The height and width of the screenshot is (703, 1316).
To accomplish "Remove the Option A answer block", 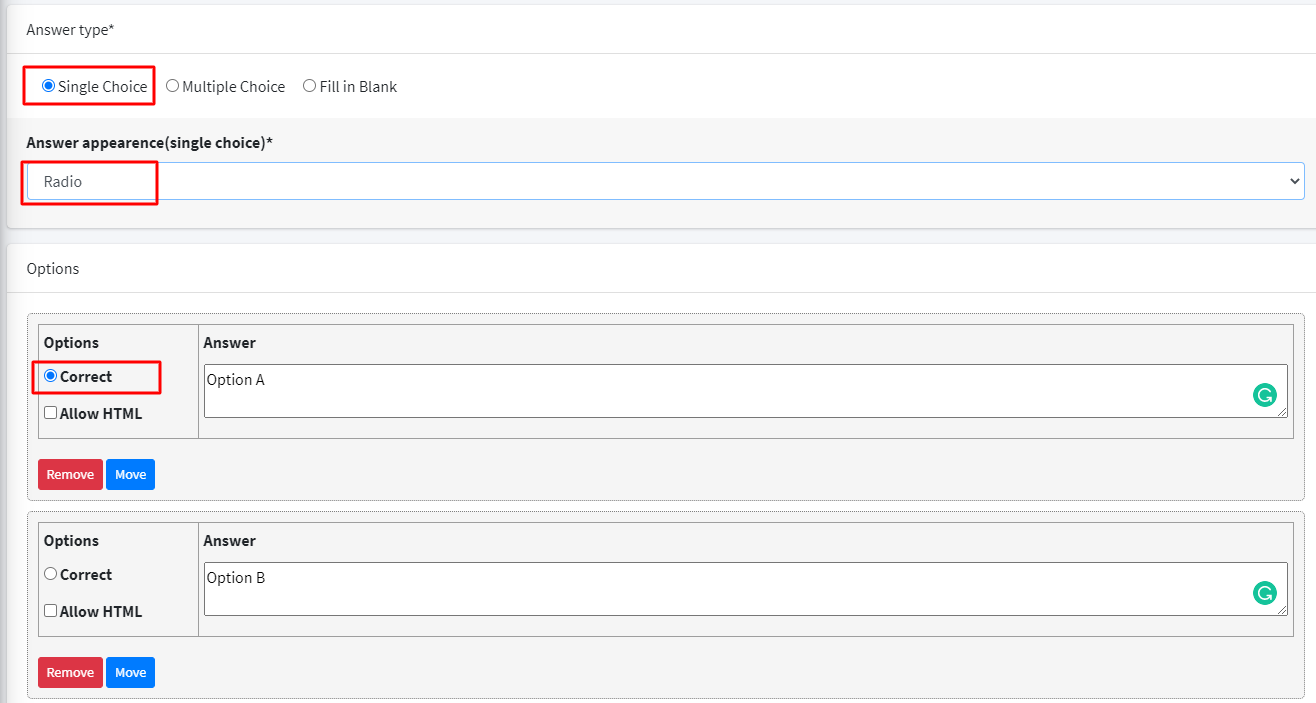I will pos(70,474).
